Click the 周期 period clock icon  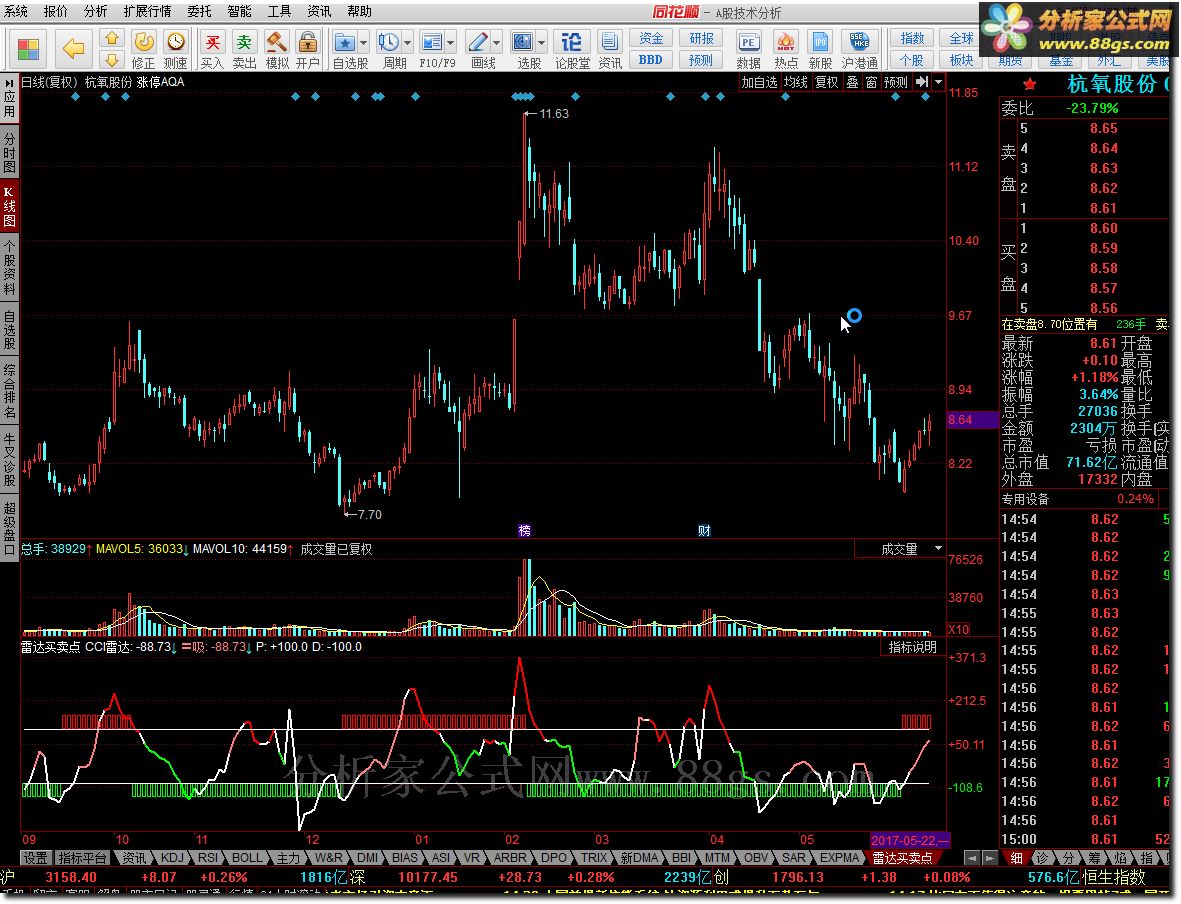pos(389,42)
